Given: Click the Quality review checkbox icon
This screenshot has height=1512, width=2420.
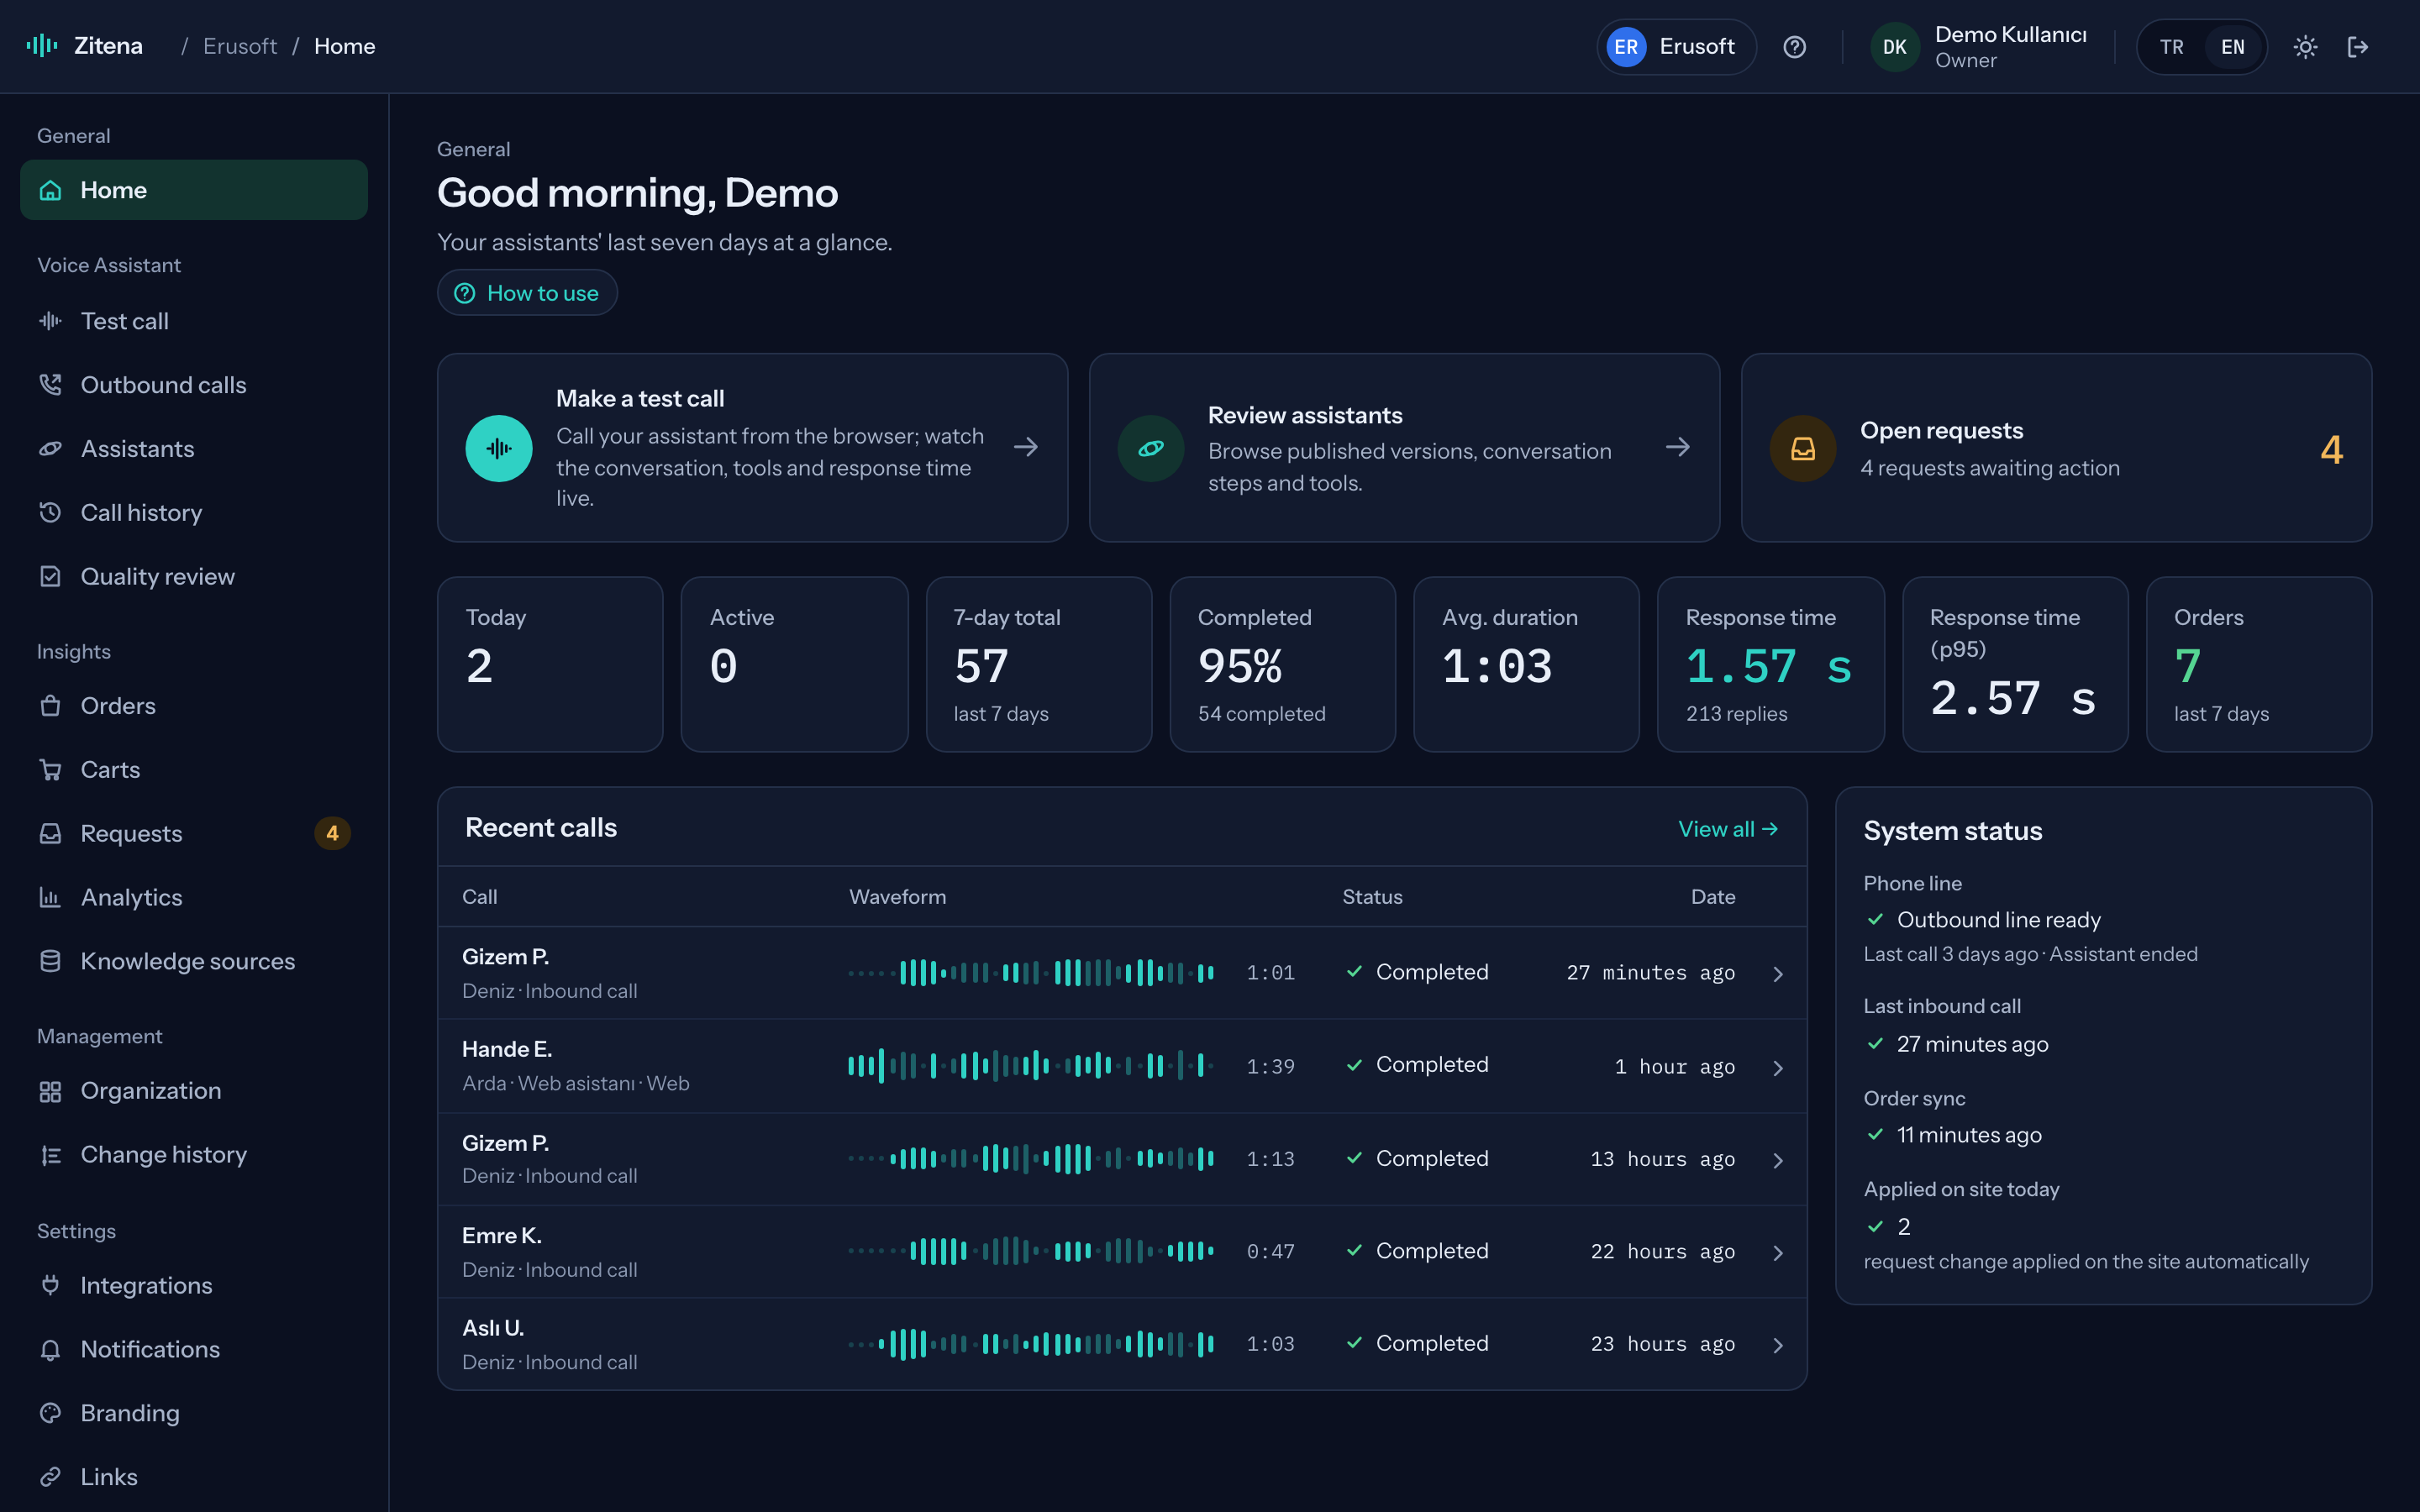Looking at the screenshot, I should click(50, 577).
